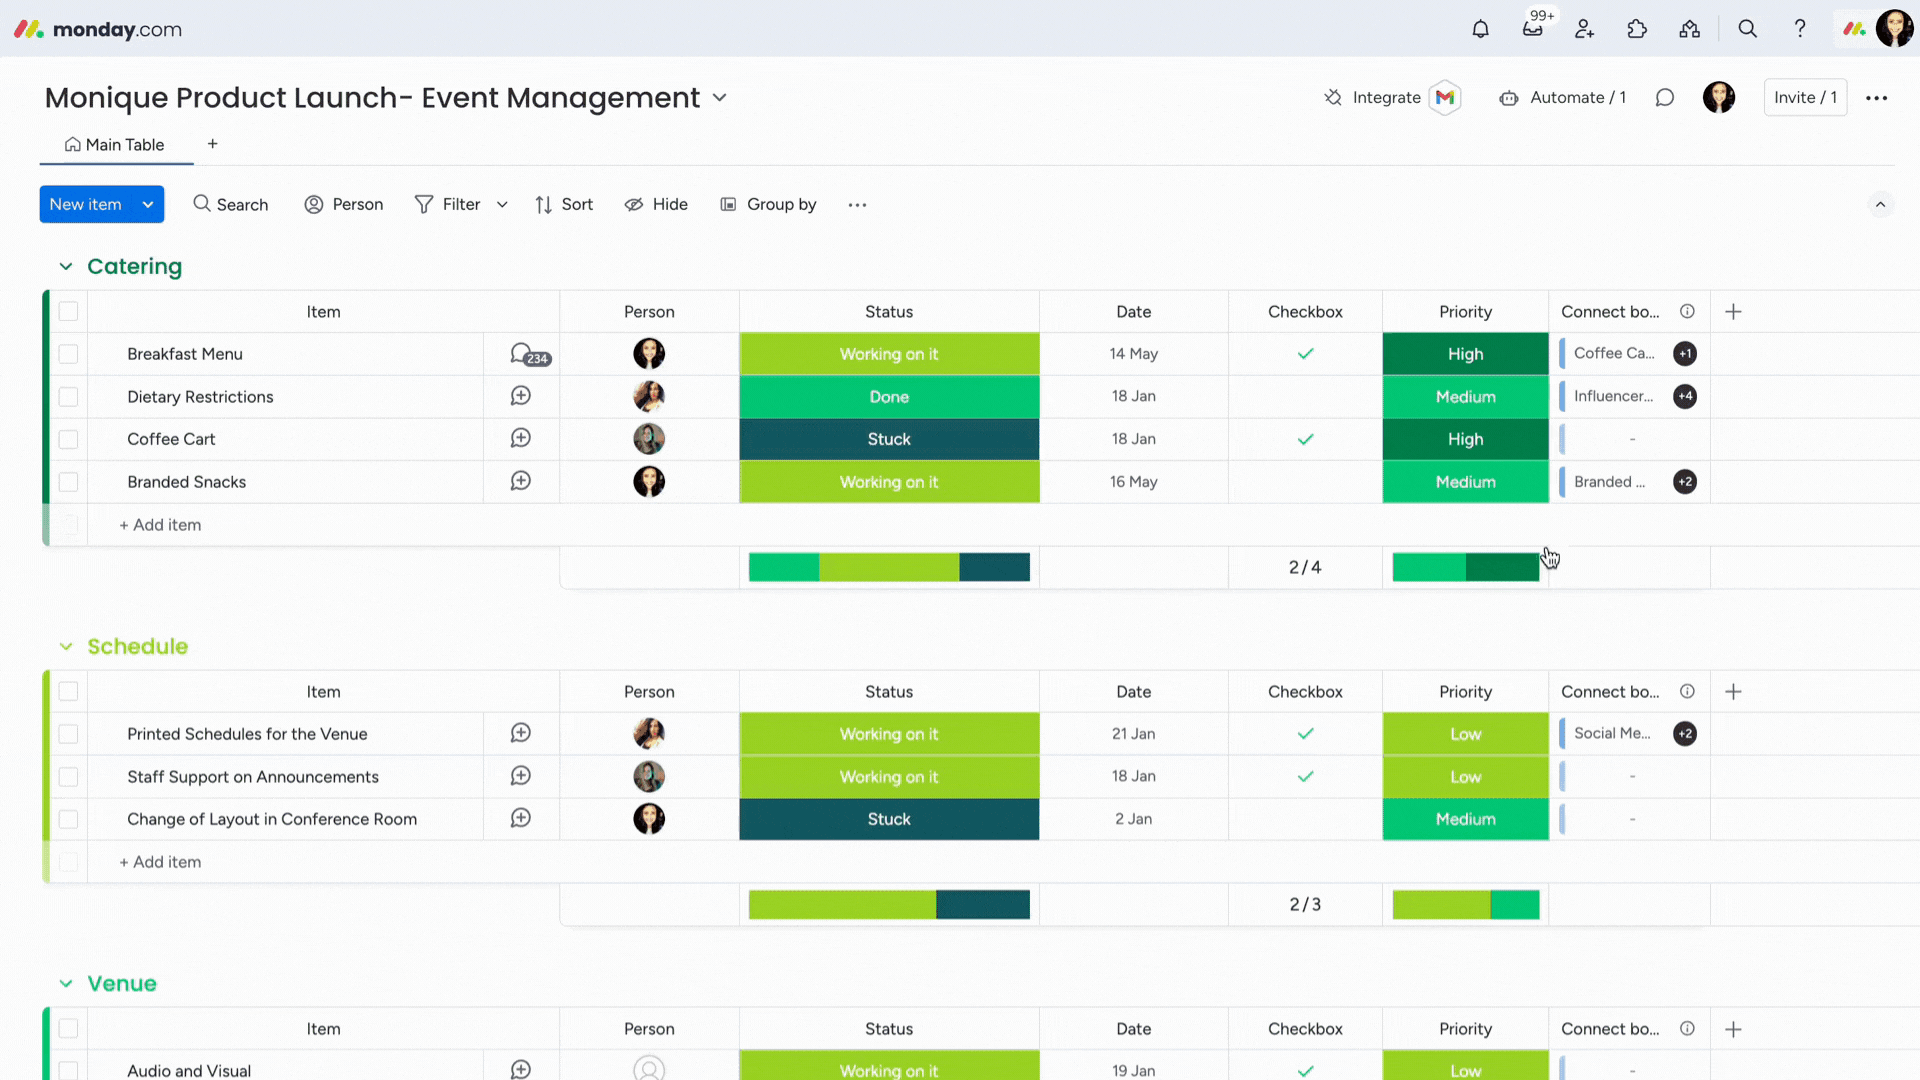This screenshot has width=1920, height=1080.
Task: Click the New item button
Action: click(x=86, y=204)
